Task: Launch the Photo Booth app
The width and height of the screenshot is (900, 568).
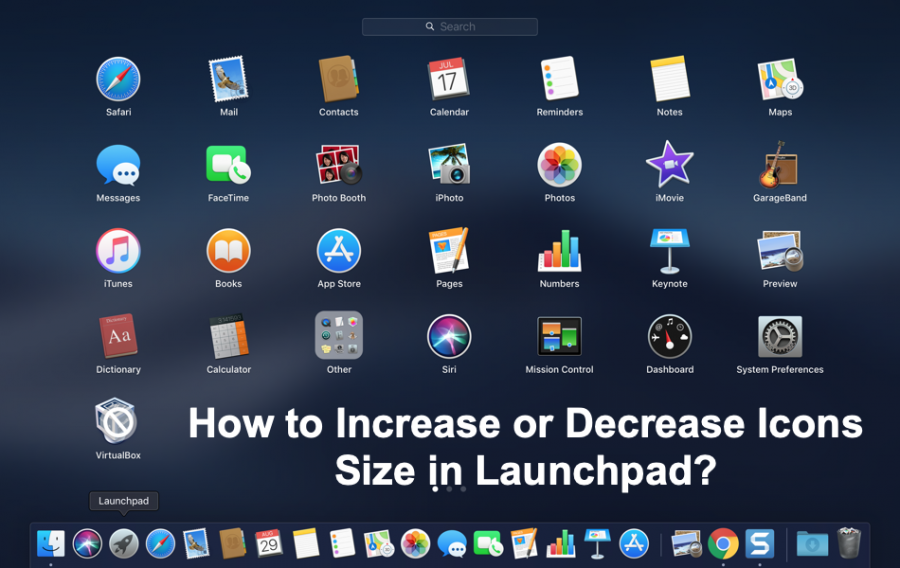Action: (339, 165)
